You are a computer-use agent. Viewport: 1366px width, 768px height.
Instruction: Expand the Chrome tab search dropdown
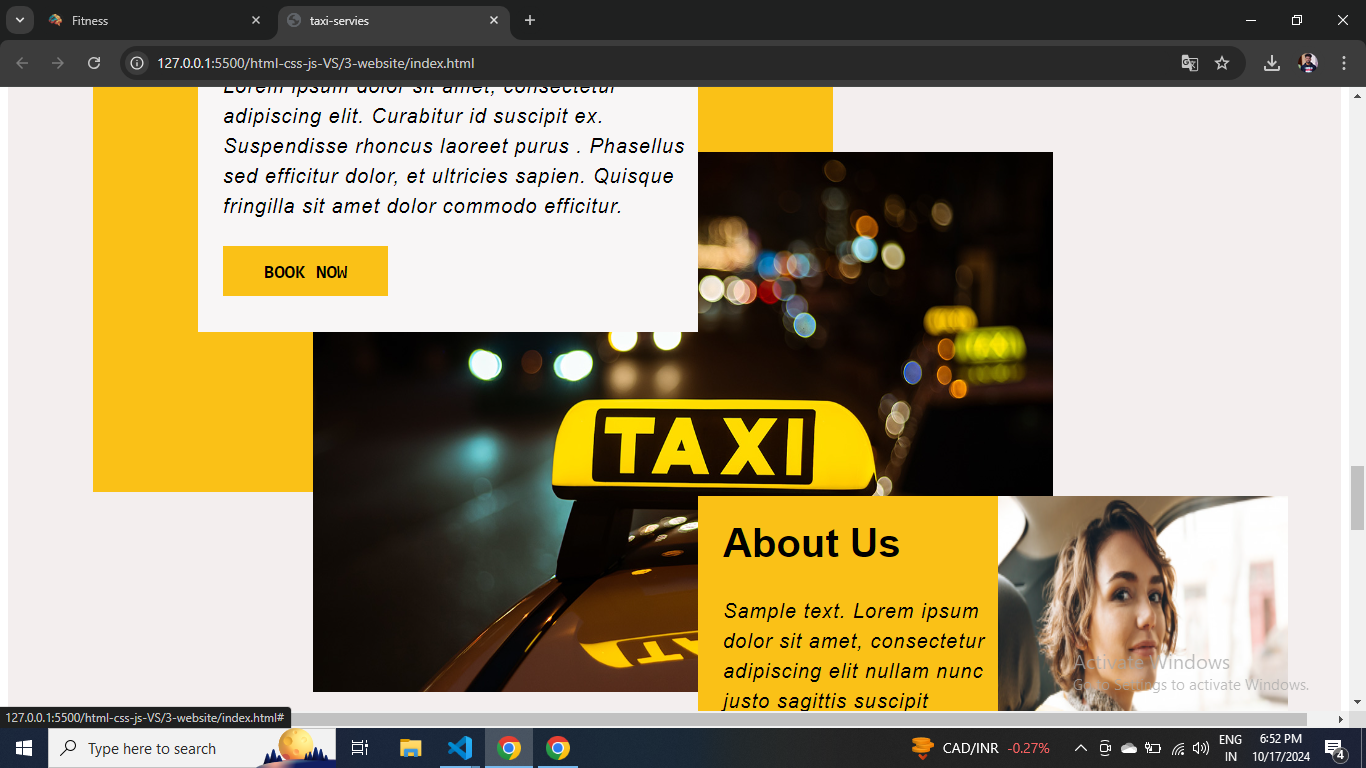click(x=19, y=20)
